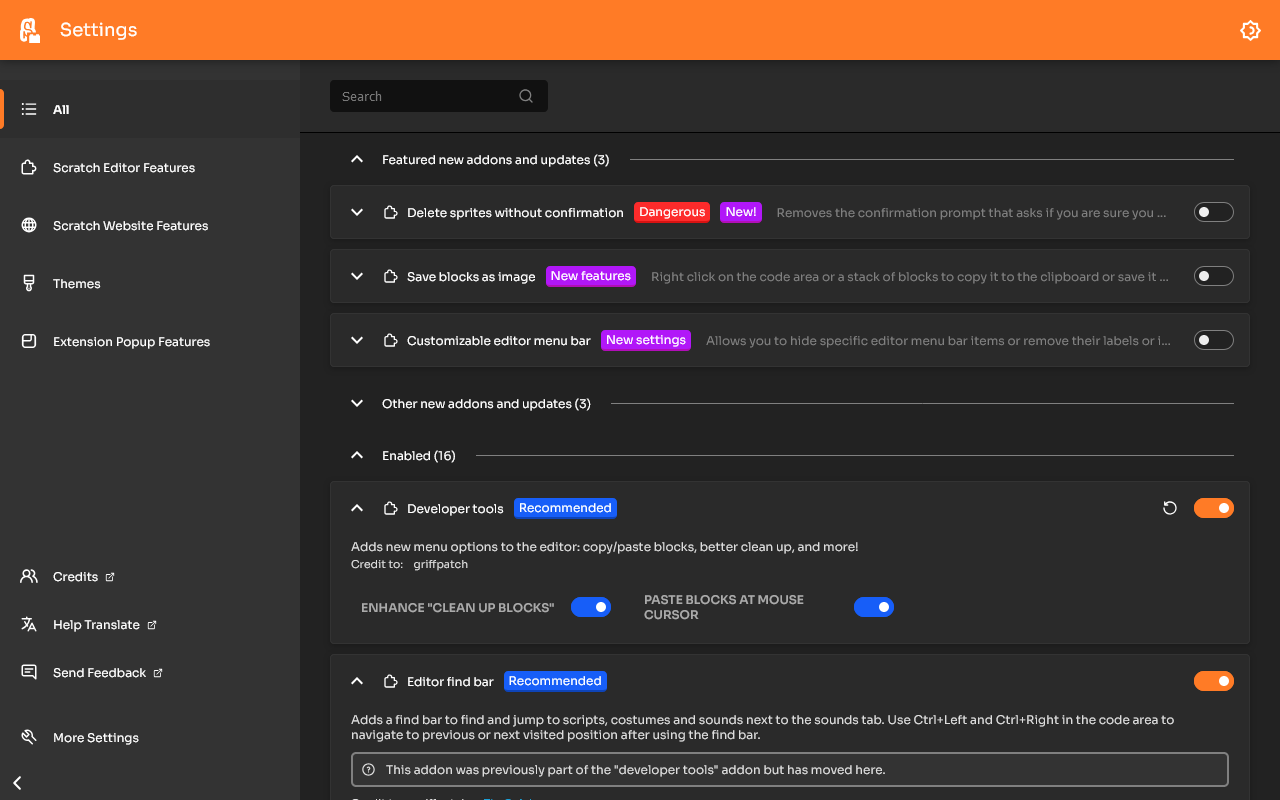Click the list icon beside All

pos(29,109)
